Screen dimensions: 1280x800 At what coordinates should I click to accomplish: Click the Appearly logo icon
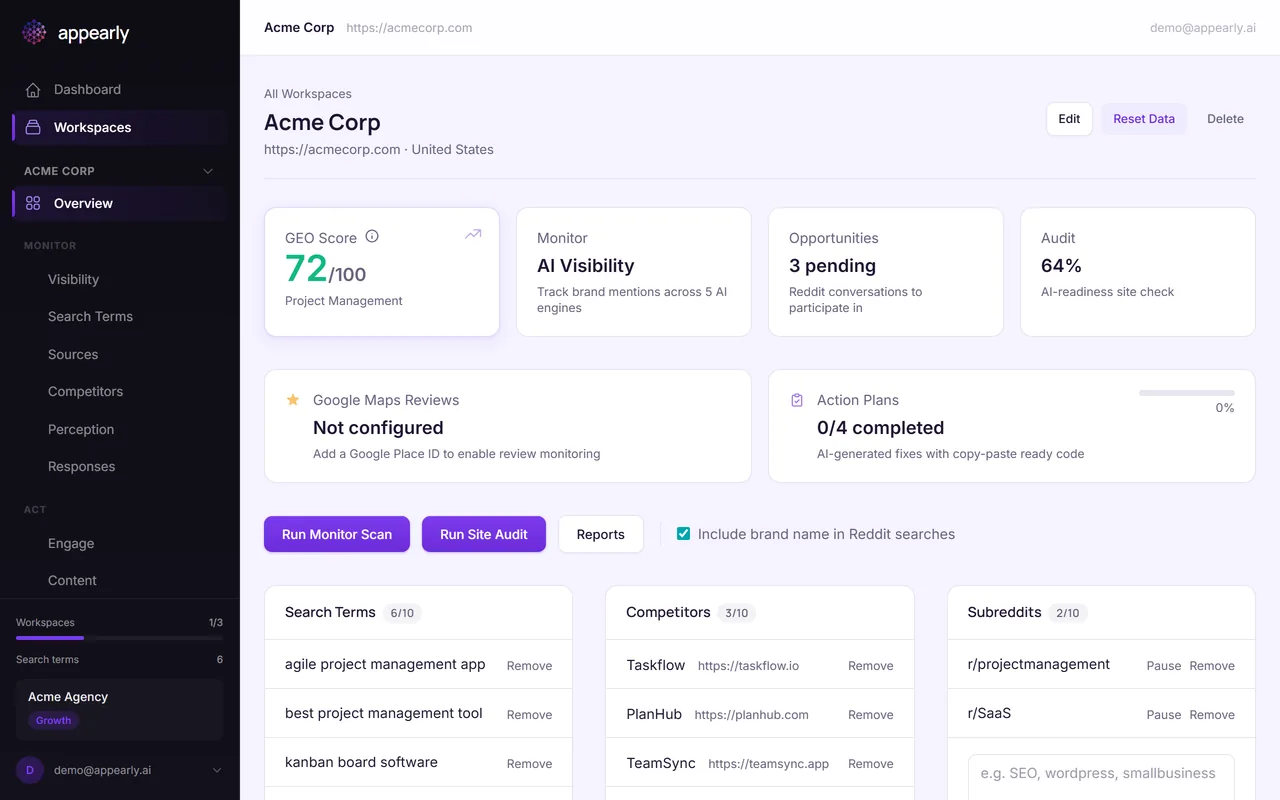[x=34, y=33]
